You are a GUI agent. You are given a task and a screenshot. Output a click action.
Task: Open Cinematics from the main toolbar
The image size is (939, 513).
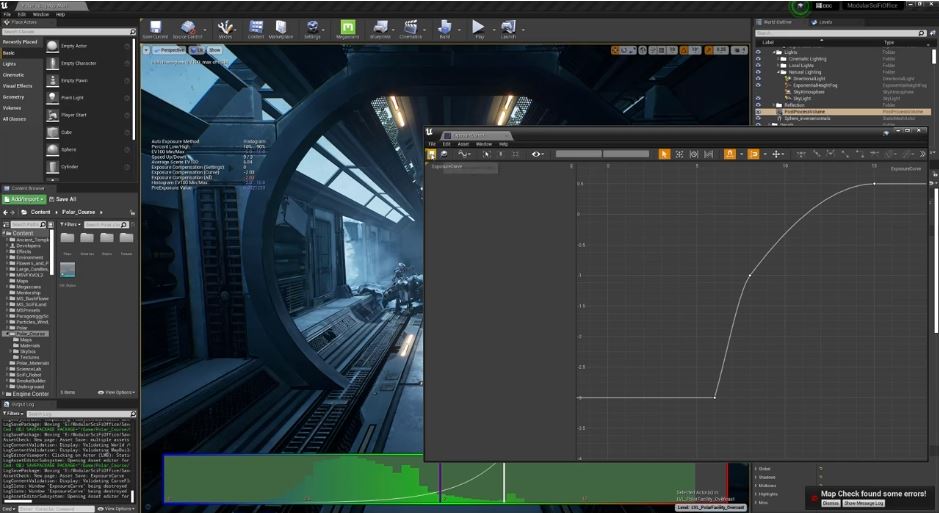[x=410, y=28]
